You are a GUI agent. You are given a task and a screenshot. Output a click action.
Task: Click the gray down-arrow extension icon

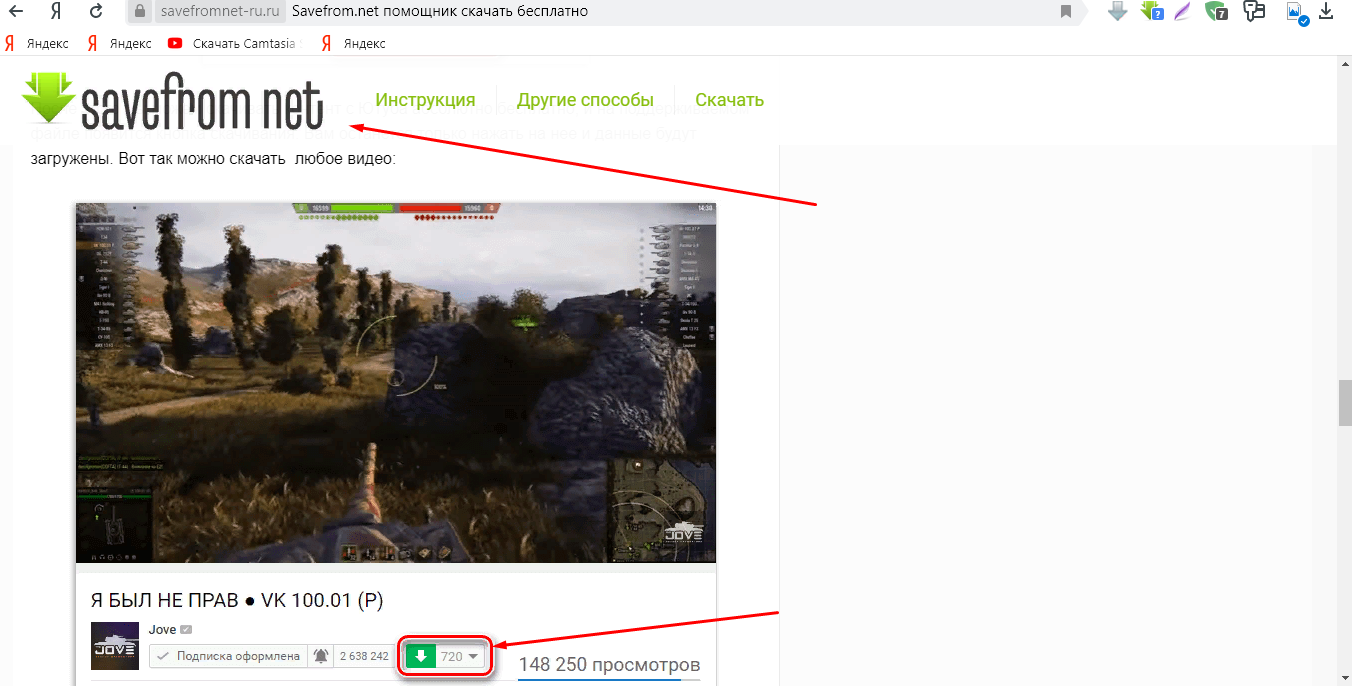[1118, 12]
